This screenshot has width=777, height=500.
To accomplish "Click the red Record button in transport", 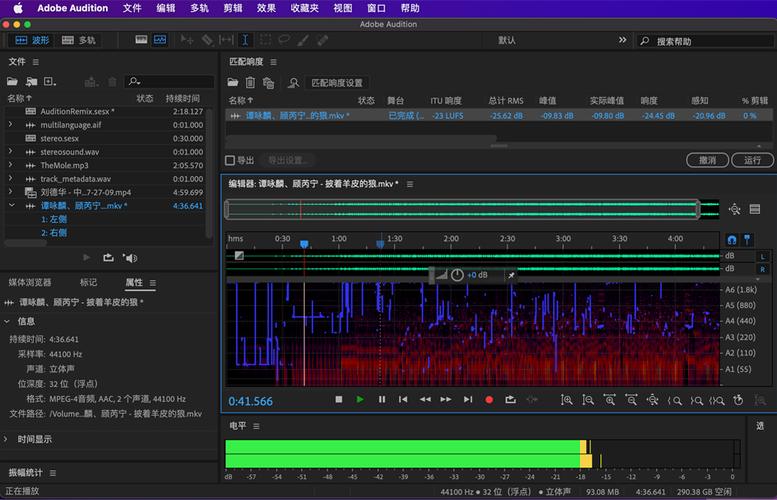I will [x=489, y=399].
